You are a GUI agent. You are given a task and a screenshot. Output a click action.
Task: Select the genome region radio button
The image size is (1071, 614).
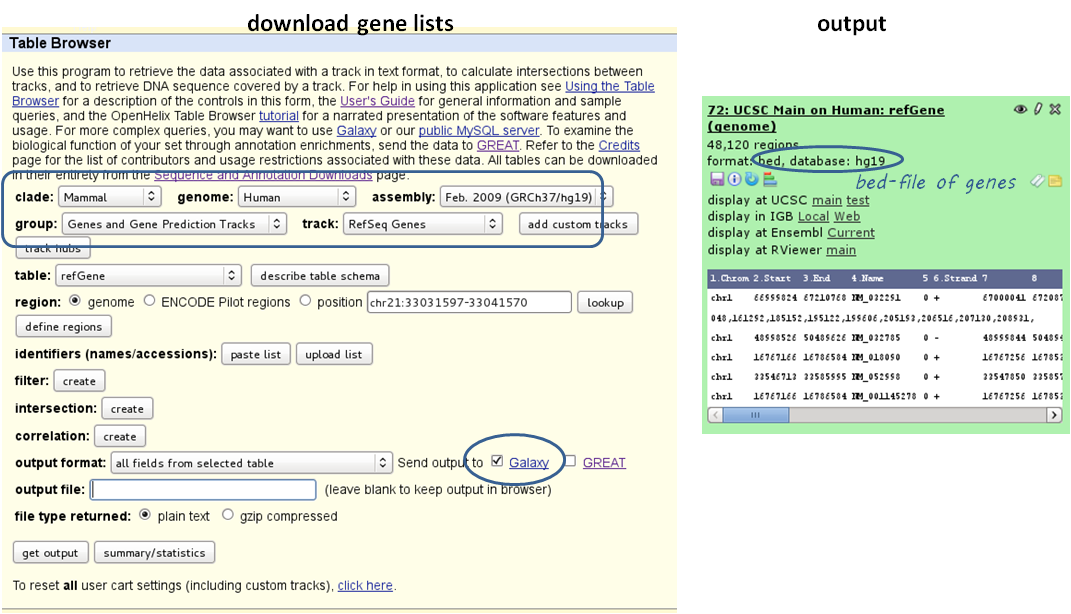(x=75, y=301)
